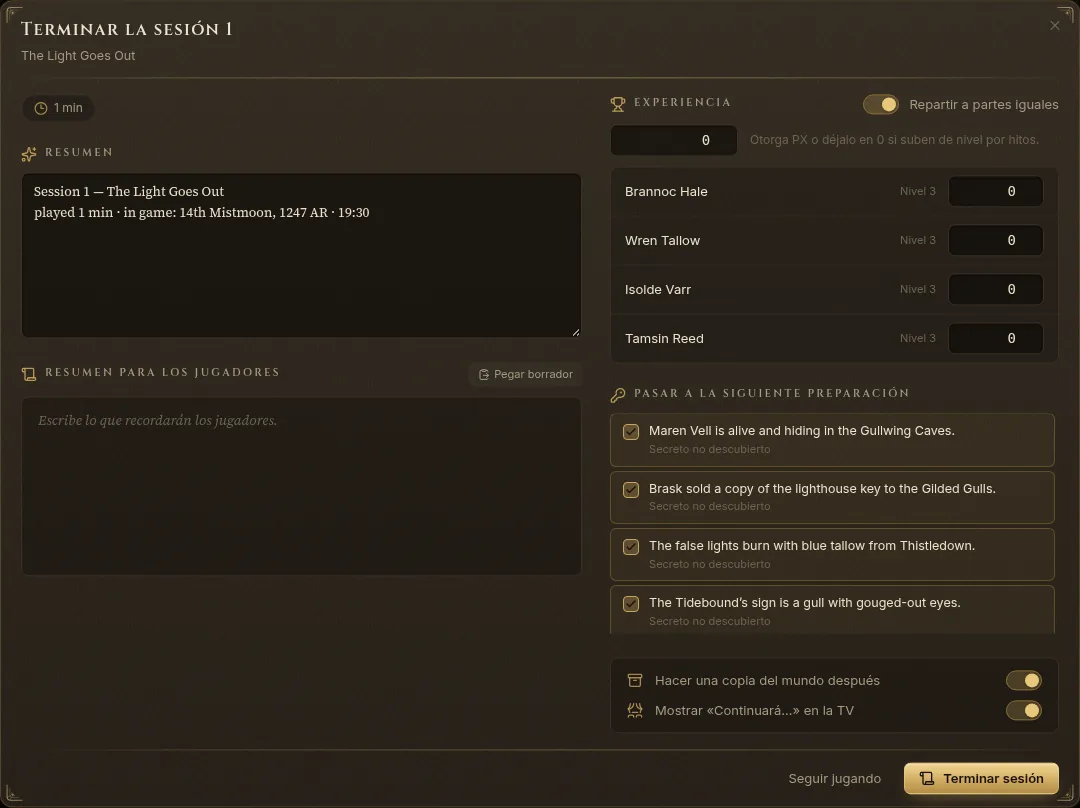The width and height of the screenshot is (1080, 808).
Task: Click the curtain icon beside Mostrar Continuará
Action: (x=634, y=710)
